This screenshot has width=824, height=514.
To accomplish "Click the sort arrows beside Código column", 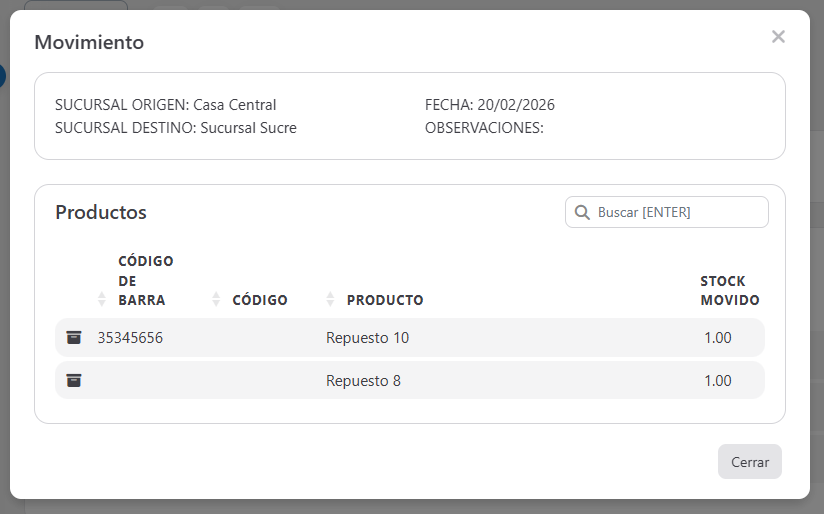I will [x=217, y=299].
